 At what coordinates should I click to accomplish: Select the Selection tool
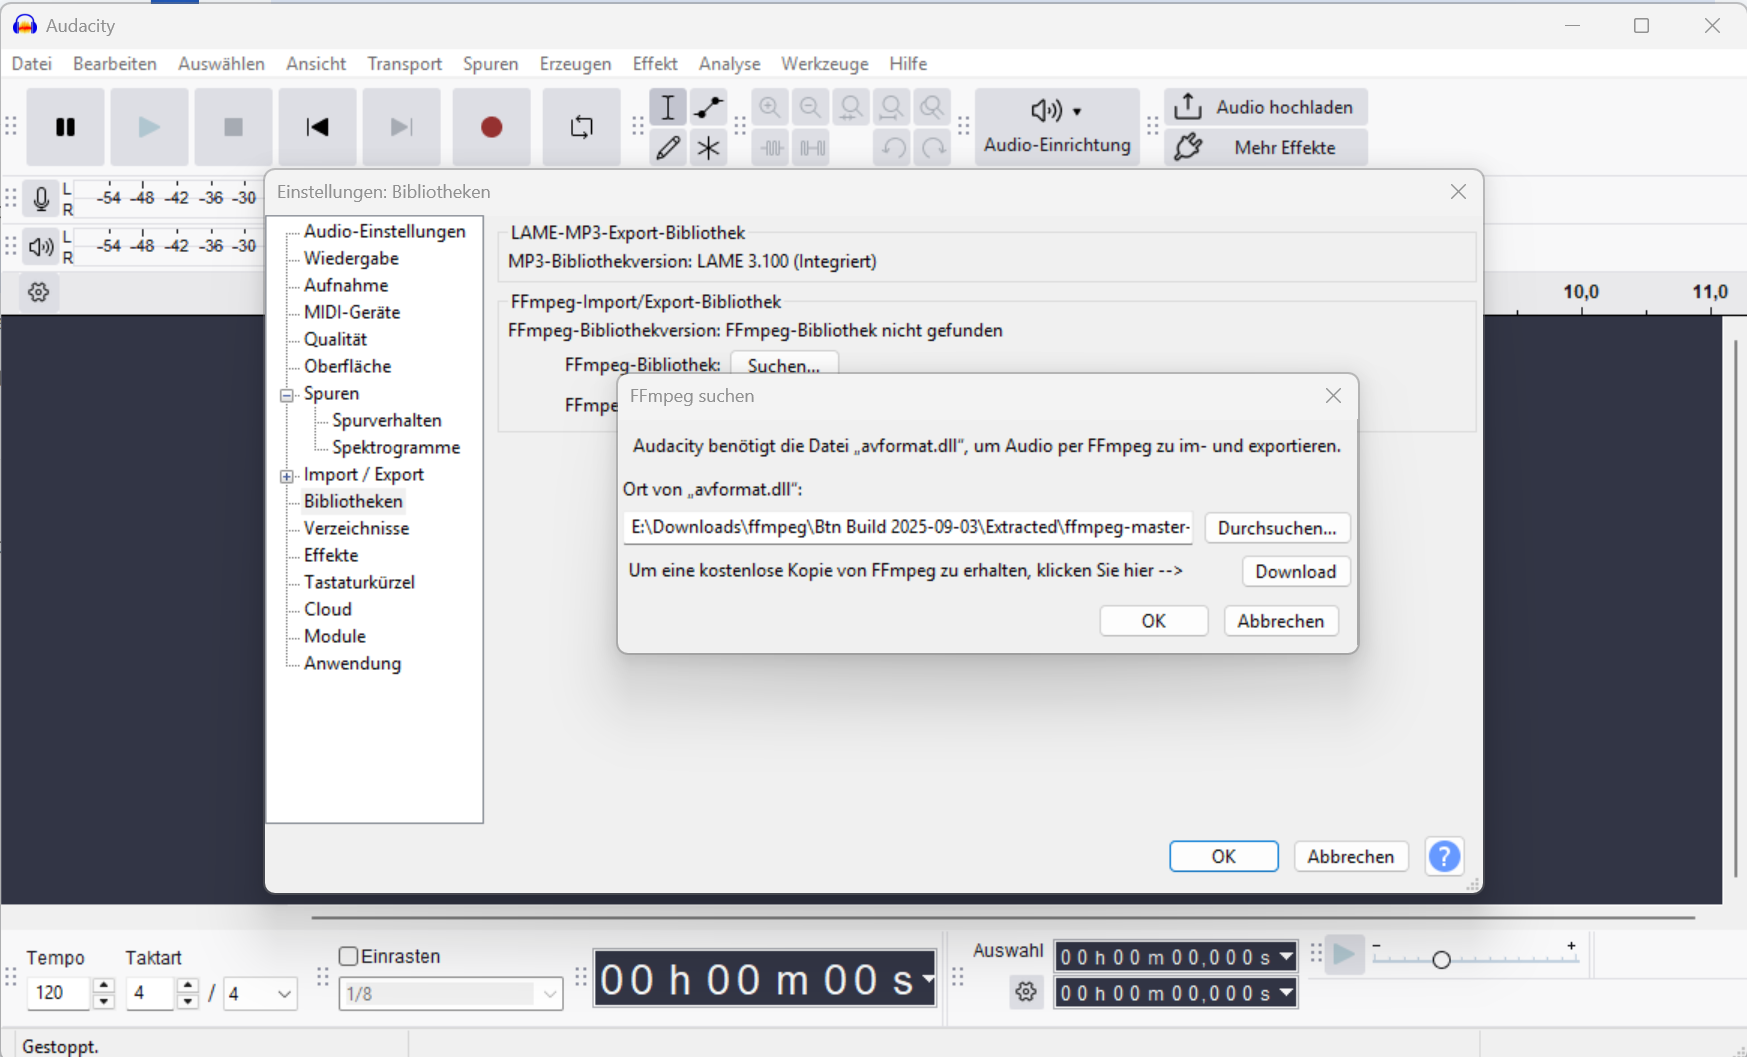(668, 107)
